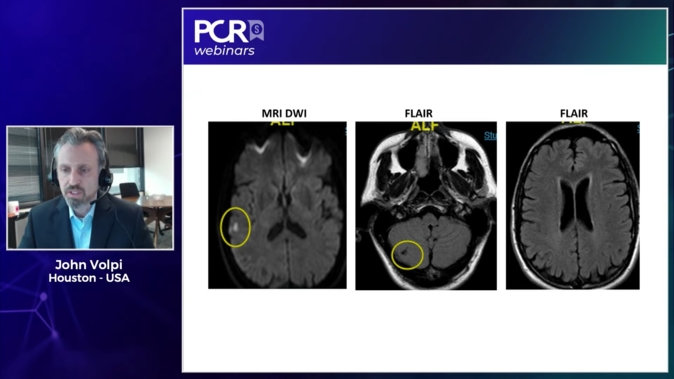
Task: Click the partial "Stu" link on the middle scan
Action: pos(490,136)
